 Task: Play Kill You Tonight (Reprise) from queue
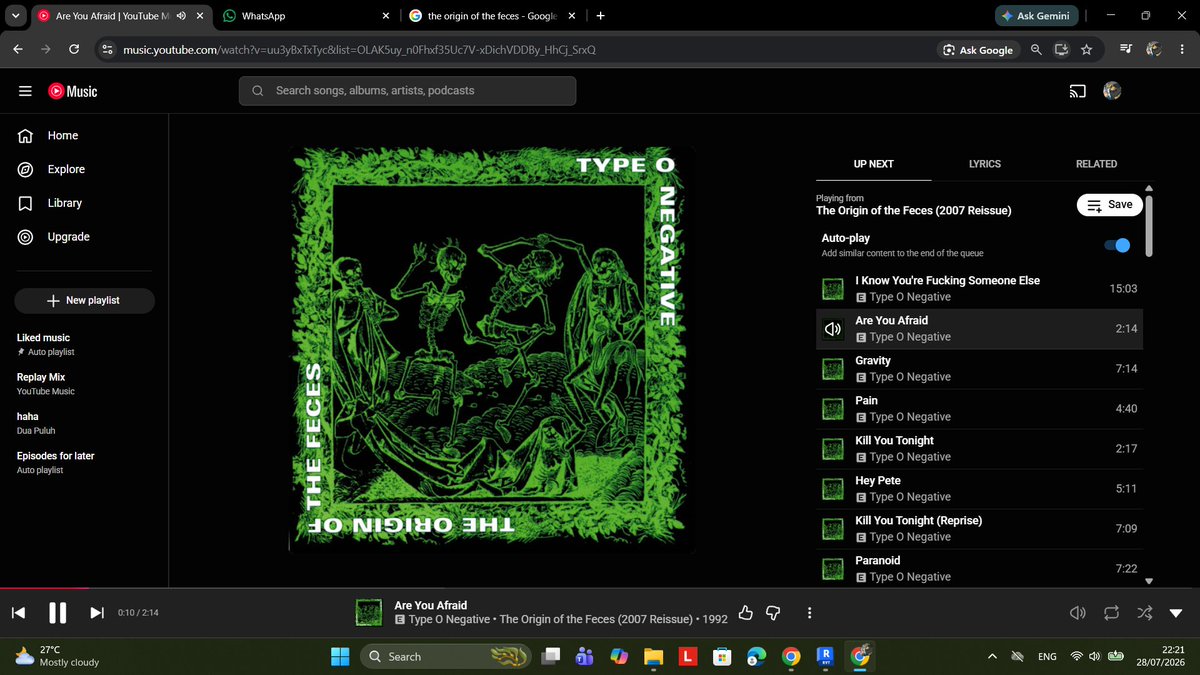tap(980, 529)
